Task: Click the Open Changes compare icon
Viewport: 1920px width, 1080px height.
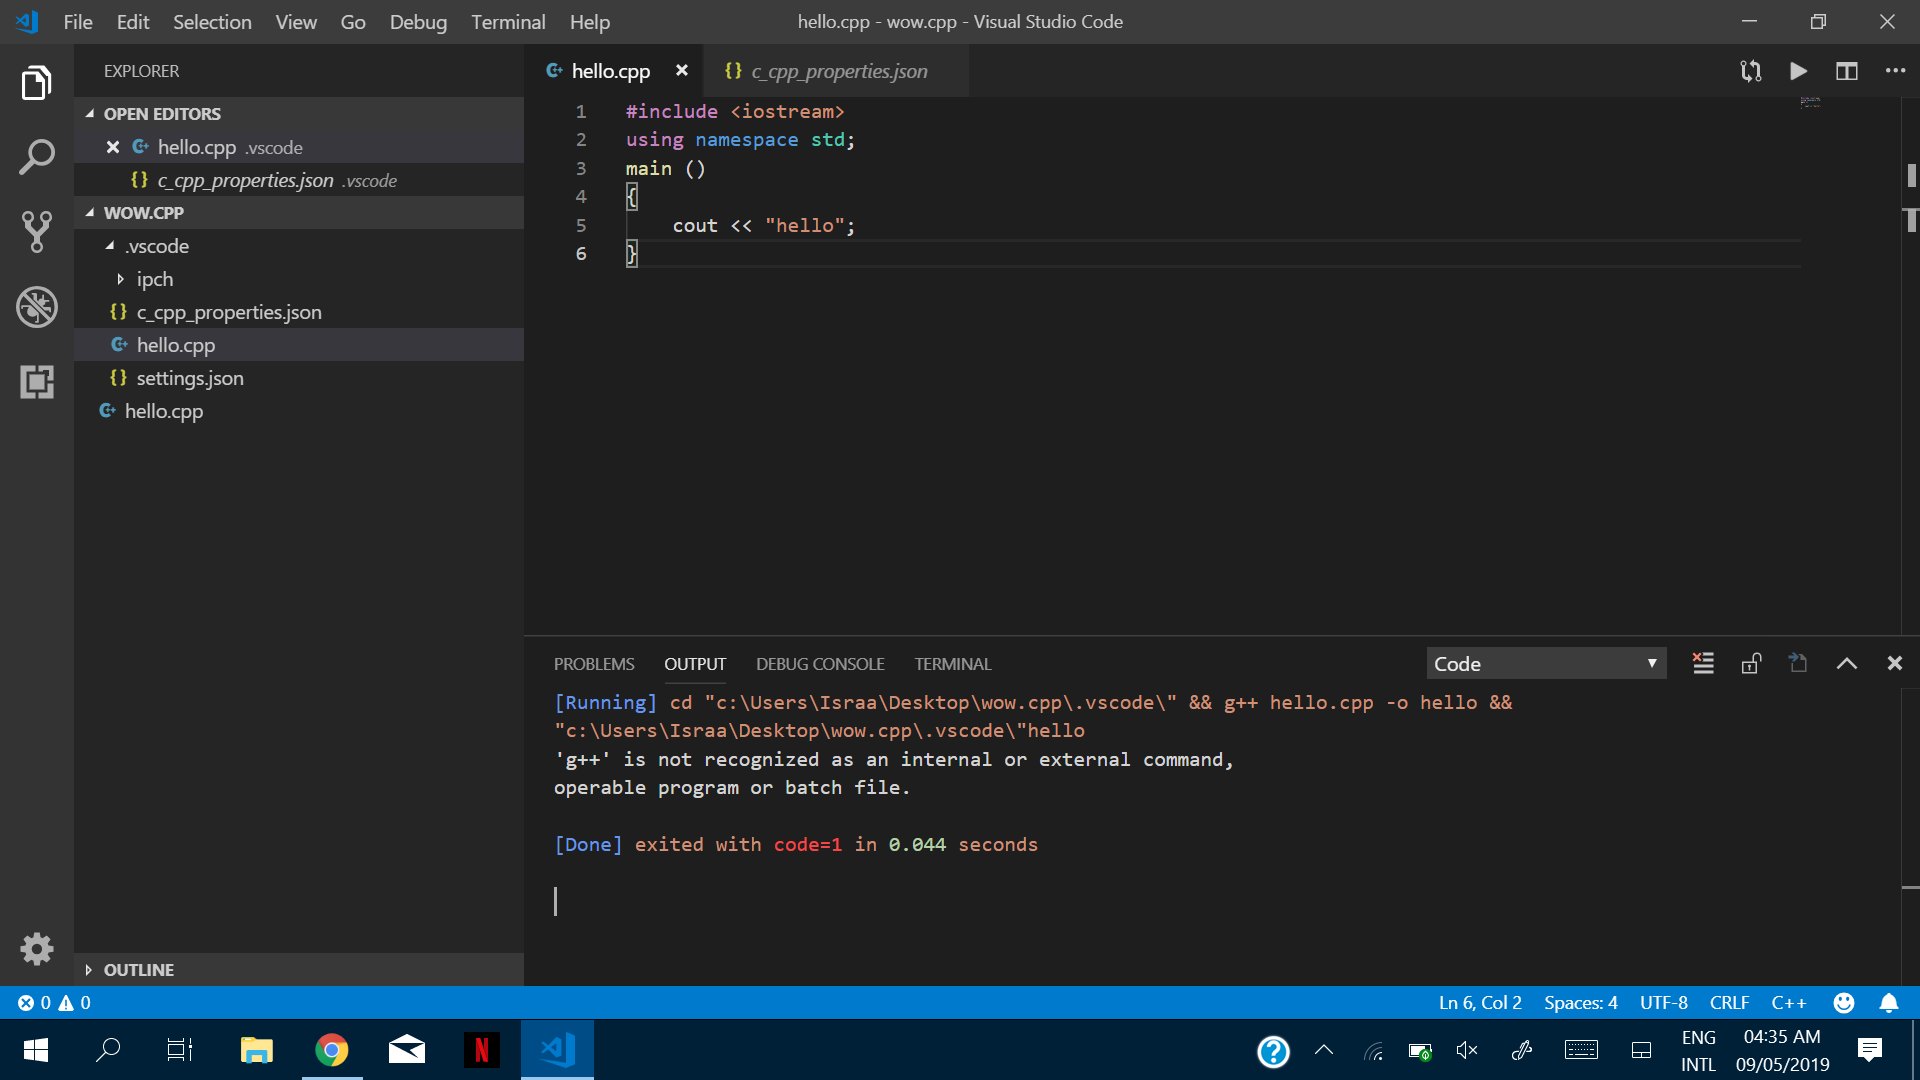Action: (1750, 71)
